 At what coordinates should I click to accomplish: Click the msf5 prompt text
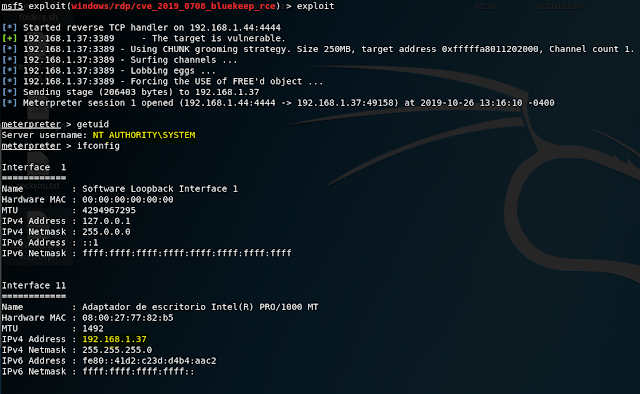12,6
